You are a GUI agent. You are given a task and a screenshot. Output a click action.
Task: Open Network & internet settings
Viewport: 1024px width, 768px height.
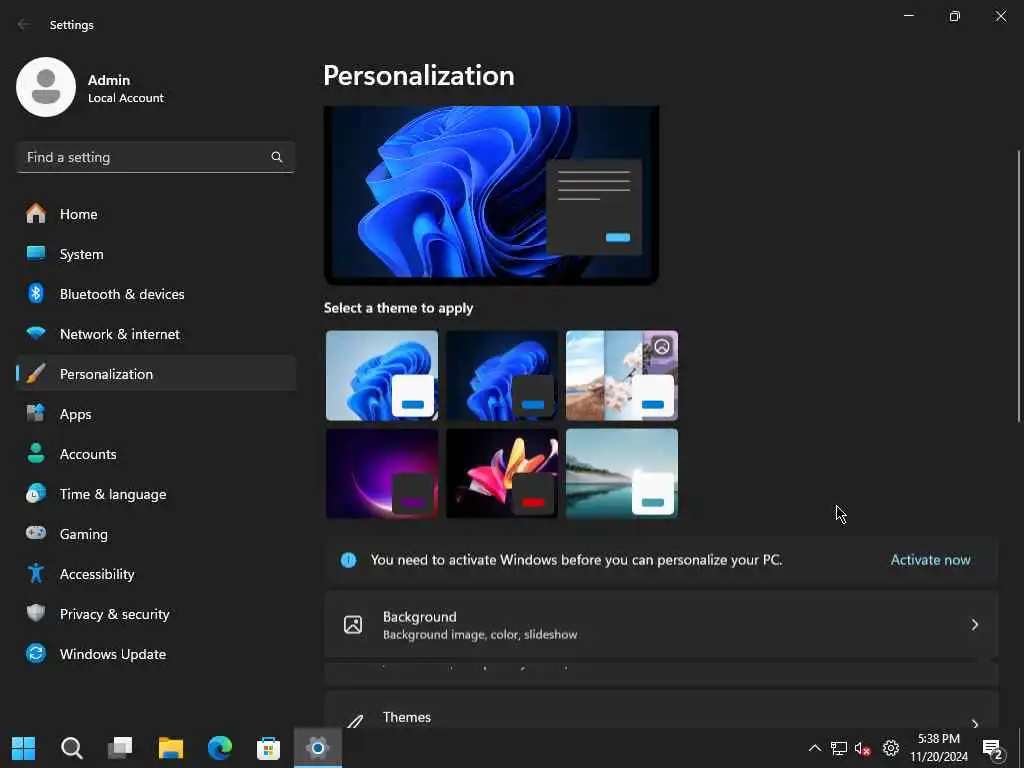(156, 334)
